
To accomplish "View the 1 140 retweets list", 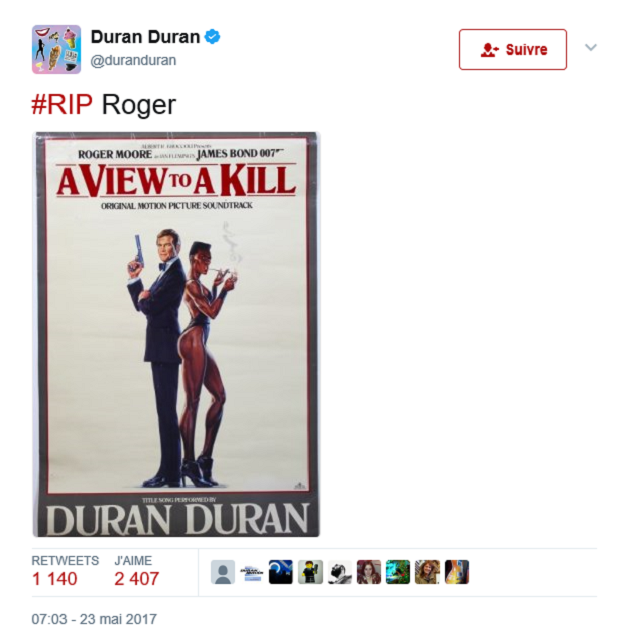I will pos(65,571).
